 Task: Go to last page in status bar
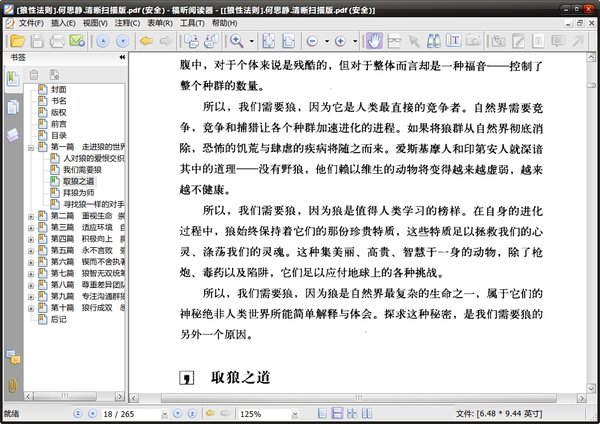(x=192, y=413)
